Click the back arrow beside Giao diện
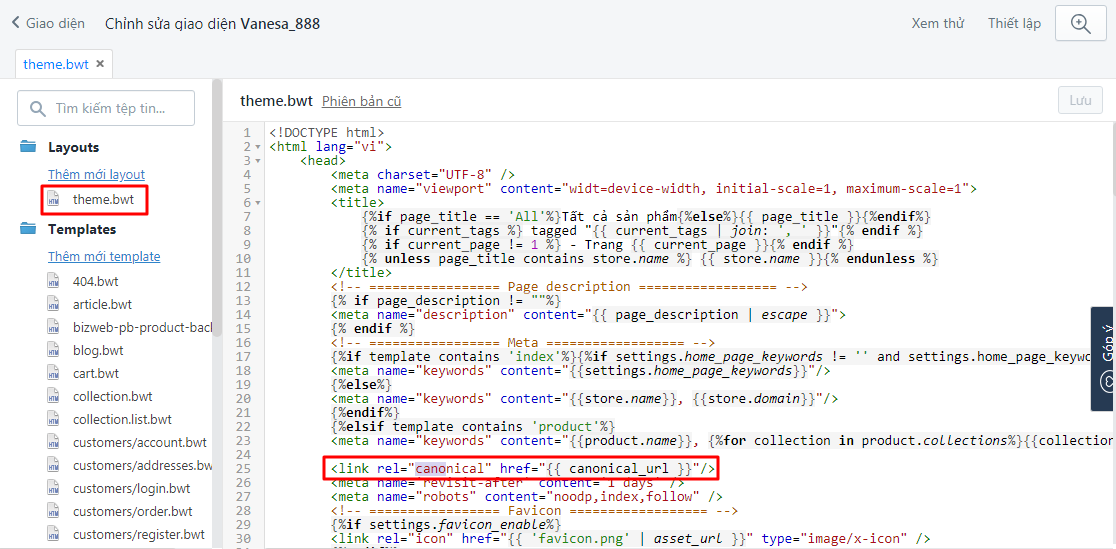Screen dimensions: 1116x549 point(15,23)
